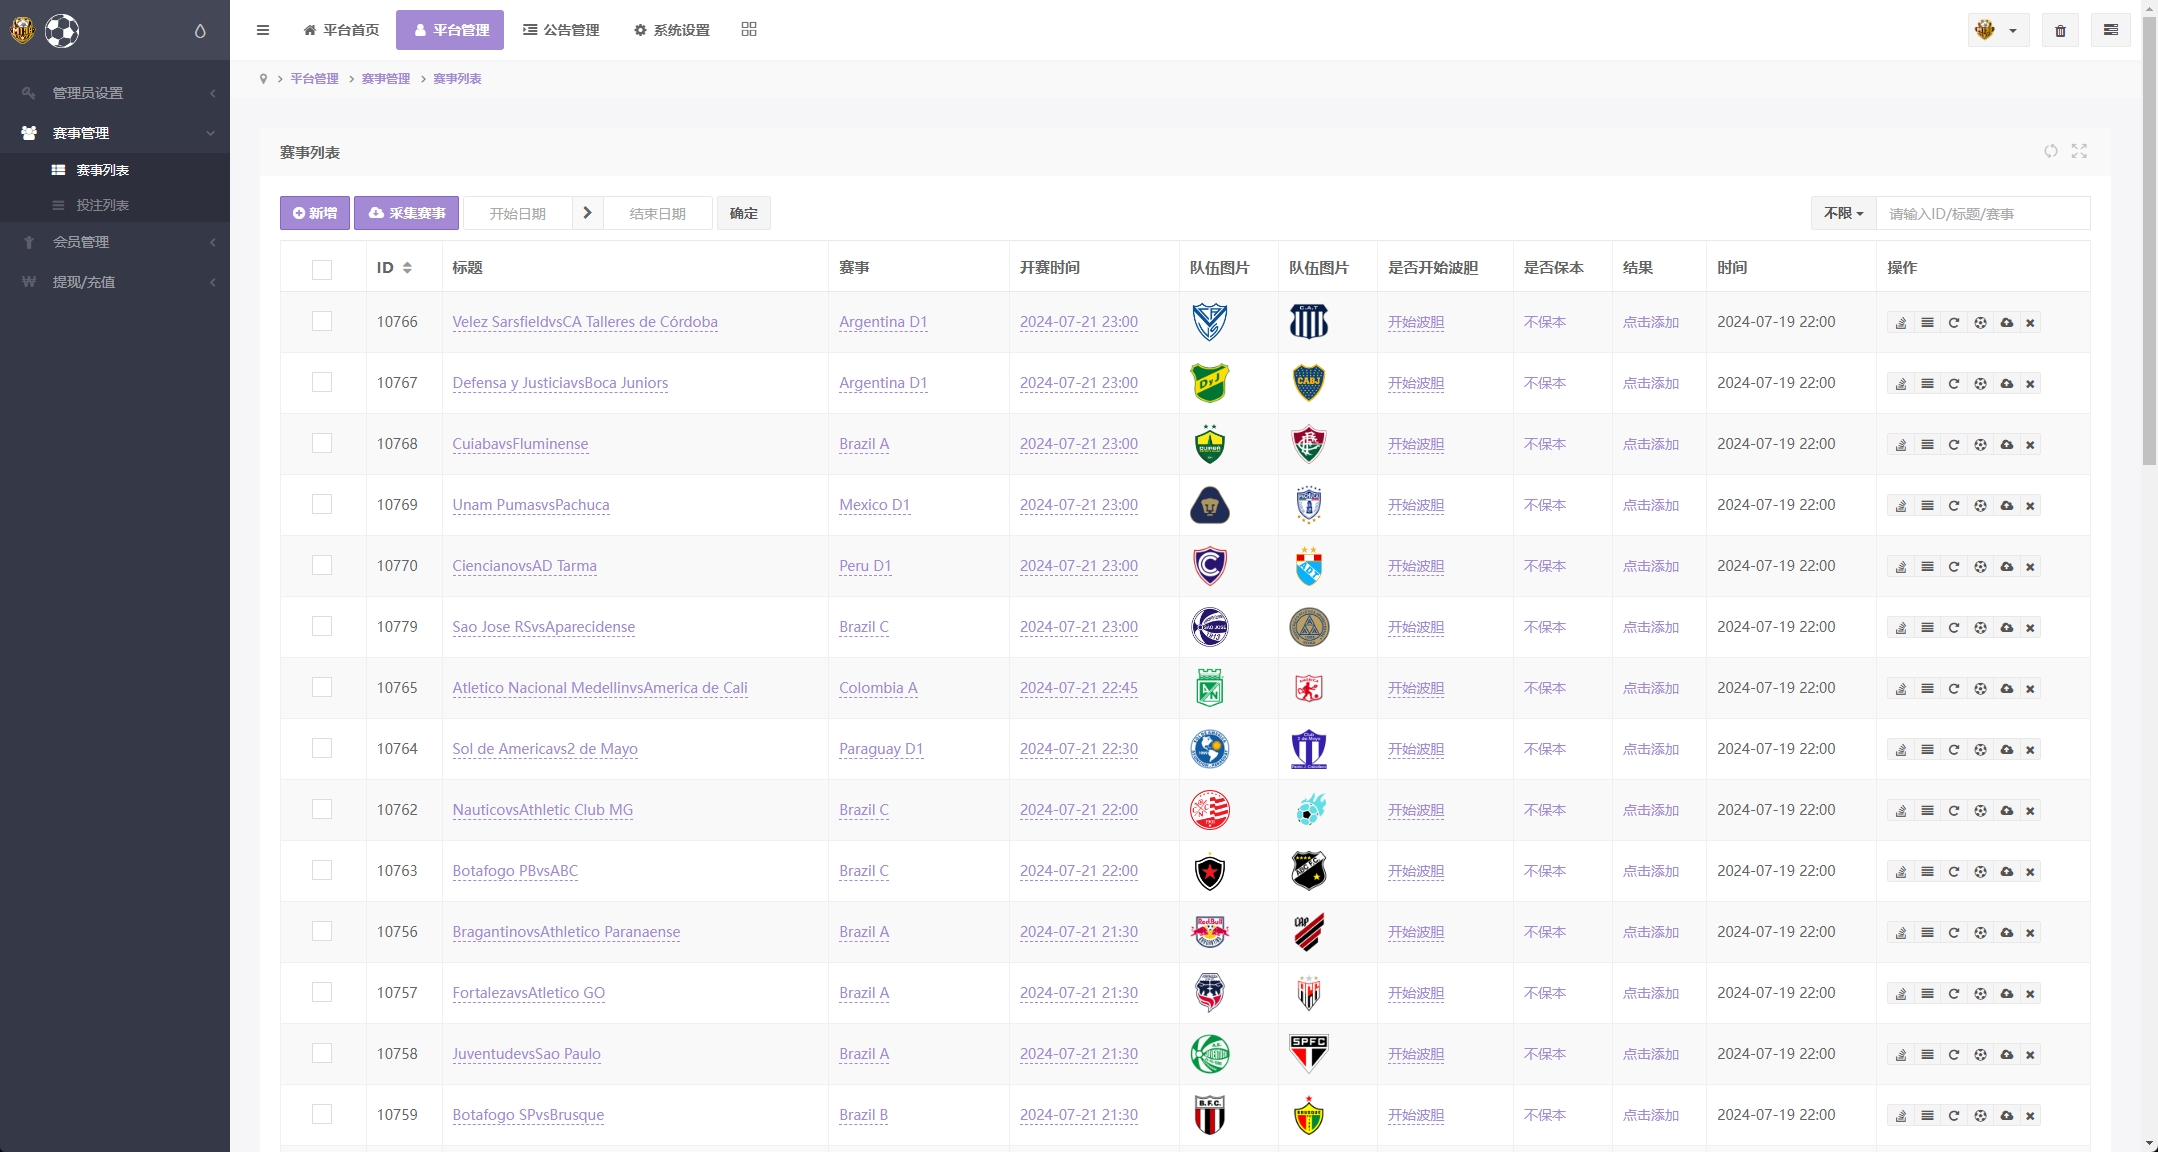This screenshot has width=2158, height=1152.
Task: Select all rows using header checkbox
Action: [321, 270]
